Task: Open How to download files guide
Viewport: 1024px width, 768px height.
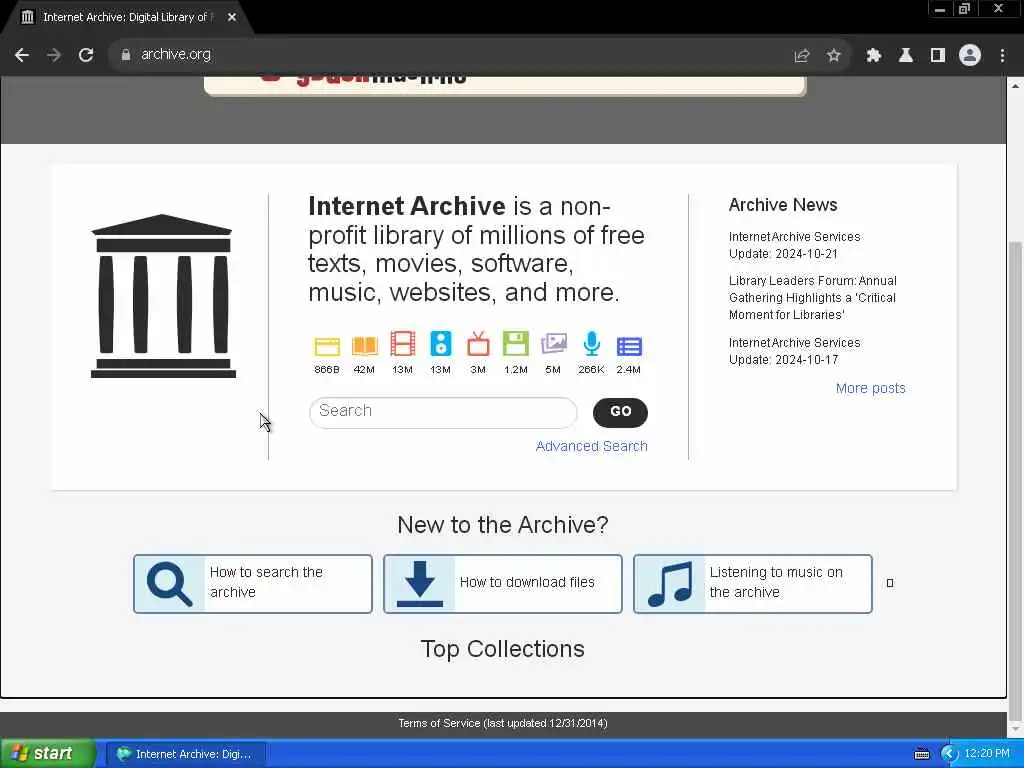Action: (x=503, y=584)
